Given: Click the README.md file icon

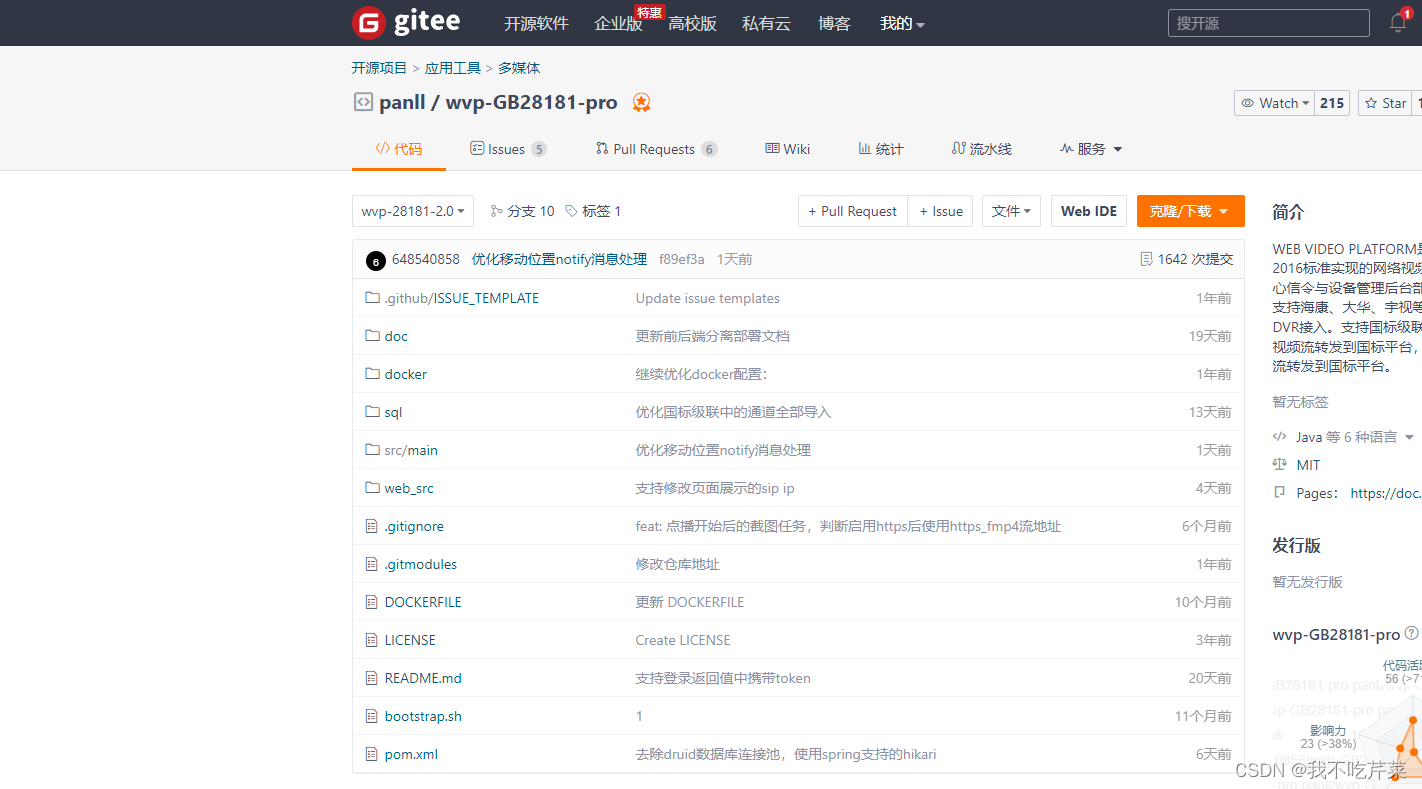Looking at the screenshot, I should click(x=372, y=678).
